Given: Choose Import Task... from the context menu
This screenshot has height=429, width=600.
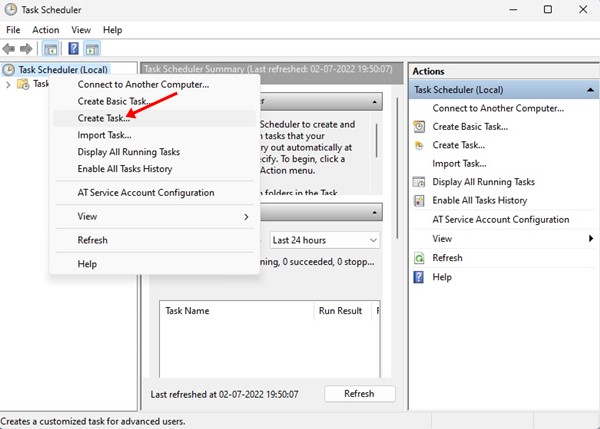Looking at the screenshot, I should pyautogui.click(x=104, y=135).
